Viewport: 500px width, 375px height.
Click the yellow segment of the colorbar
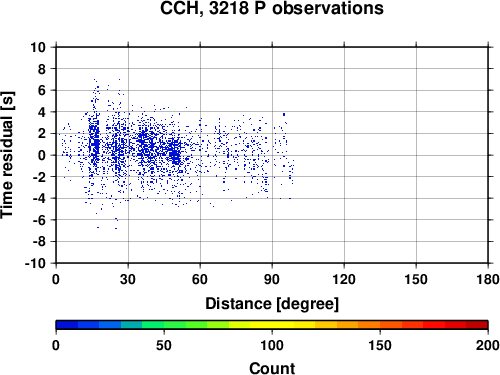272,325
